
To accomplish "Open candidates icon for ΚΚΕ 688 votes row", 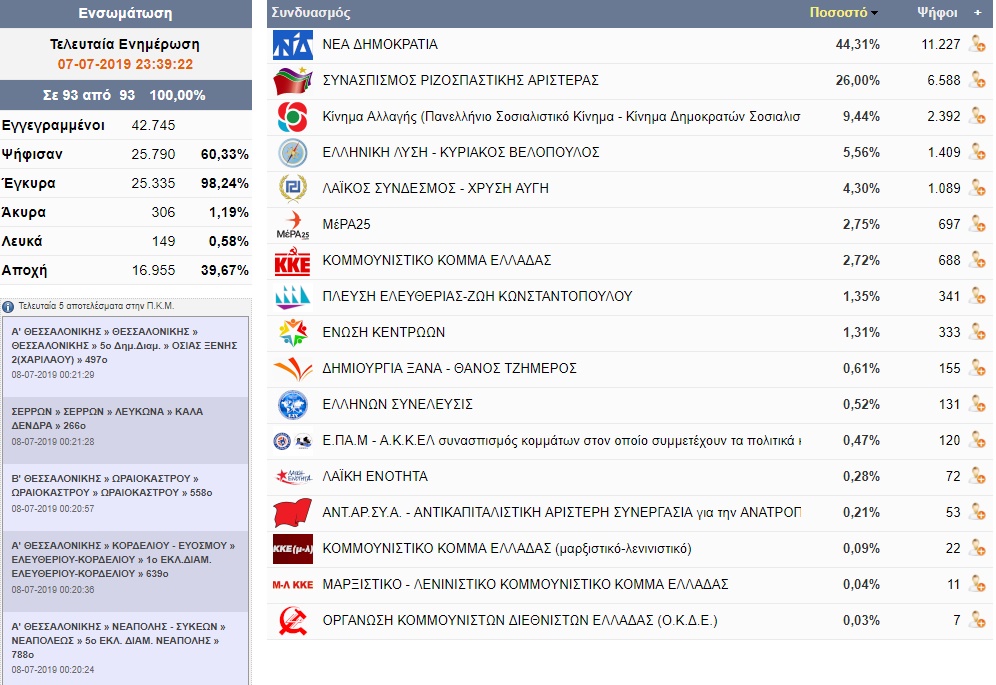I will tap(977, 261).
